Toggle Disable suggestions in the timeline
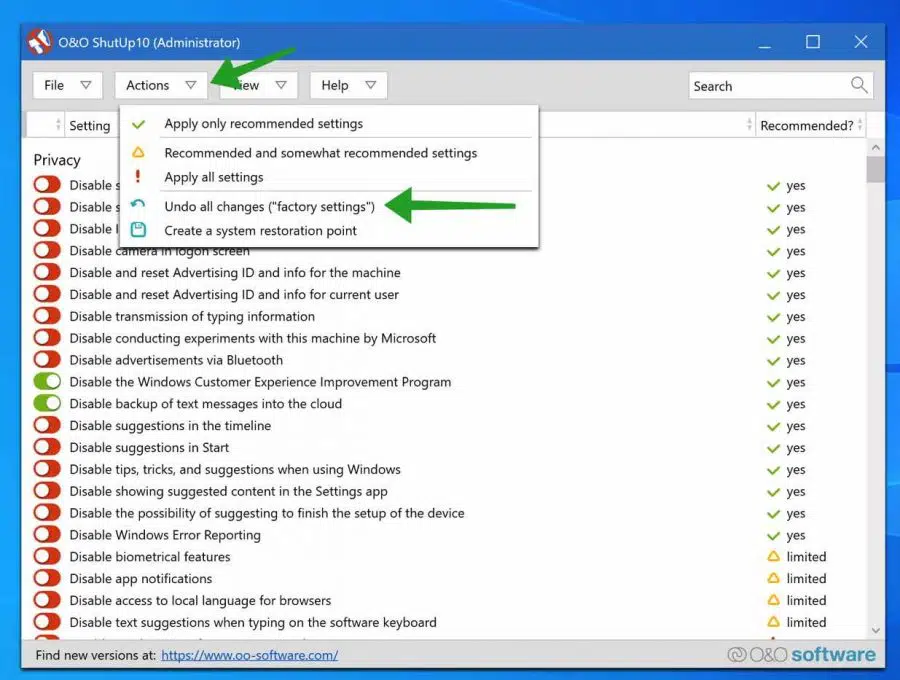The width and height of the screenshot is (900, 680). click(47, 425)
